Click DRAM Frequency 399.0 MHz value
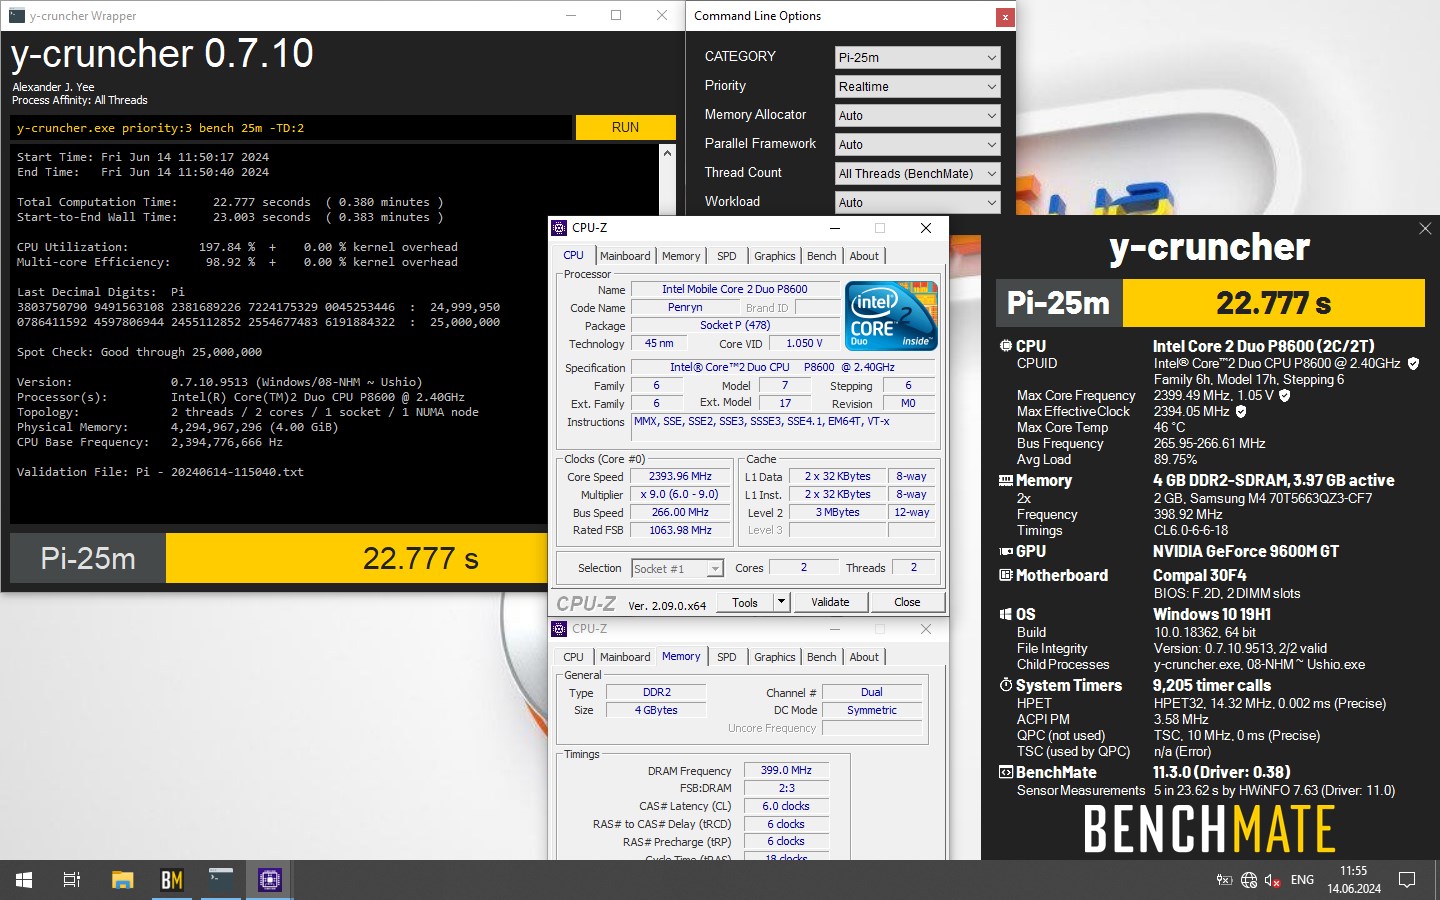This screenshot has width=1440, height=900. 786,771
